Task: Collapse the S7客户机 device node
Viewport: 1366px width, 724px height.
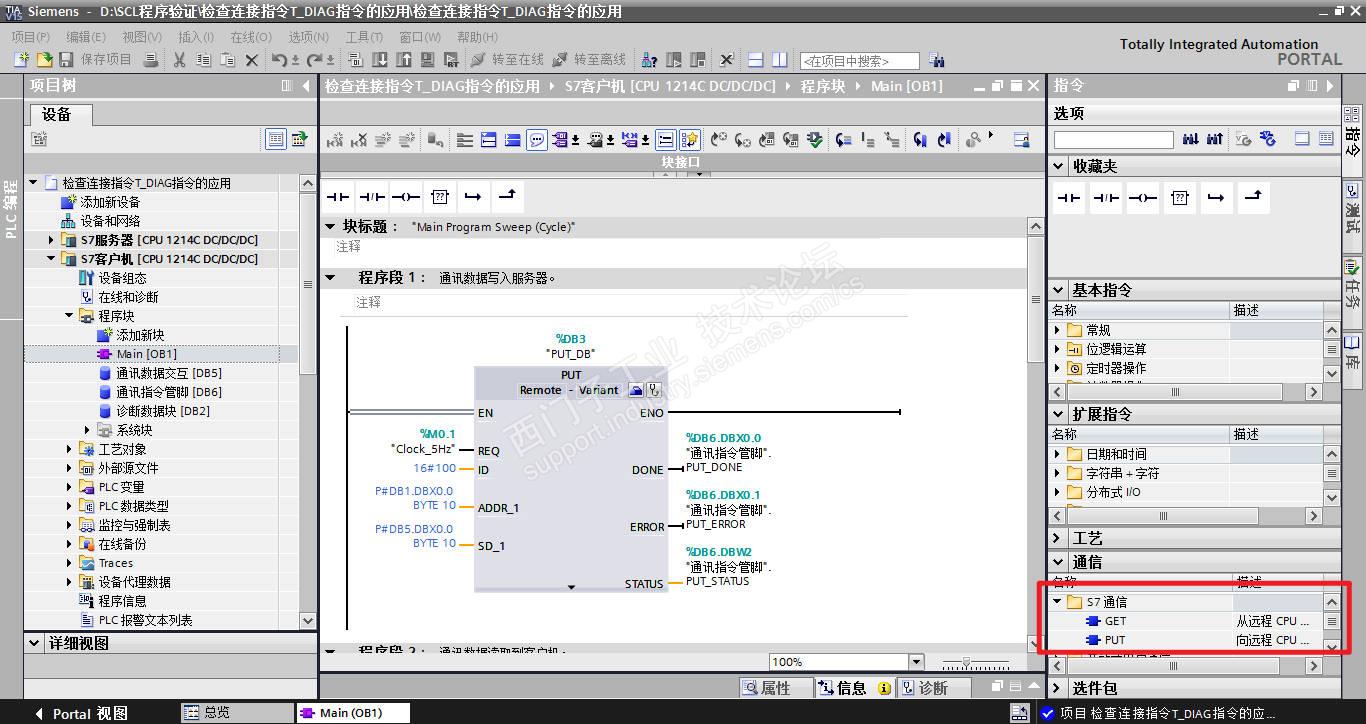Action: [x=52, y=259]
